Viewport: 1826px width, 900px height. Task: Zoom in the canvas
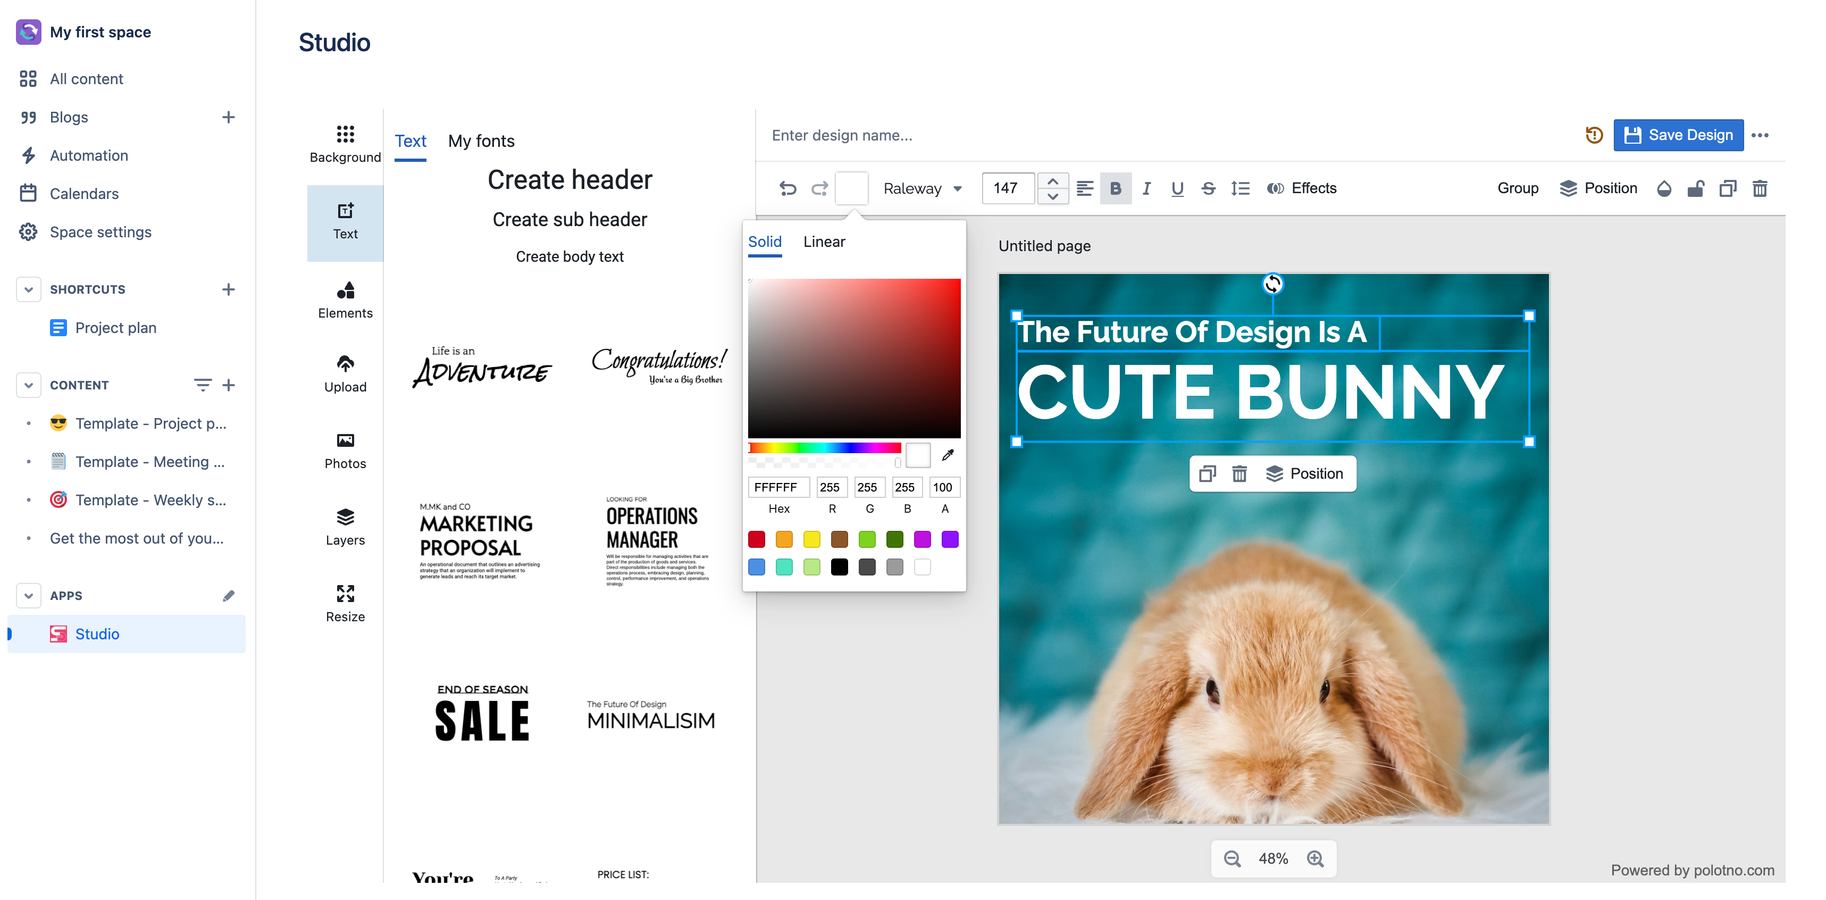[x=1315, y=859]
